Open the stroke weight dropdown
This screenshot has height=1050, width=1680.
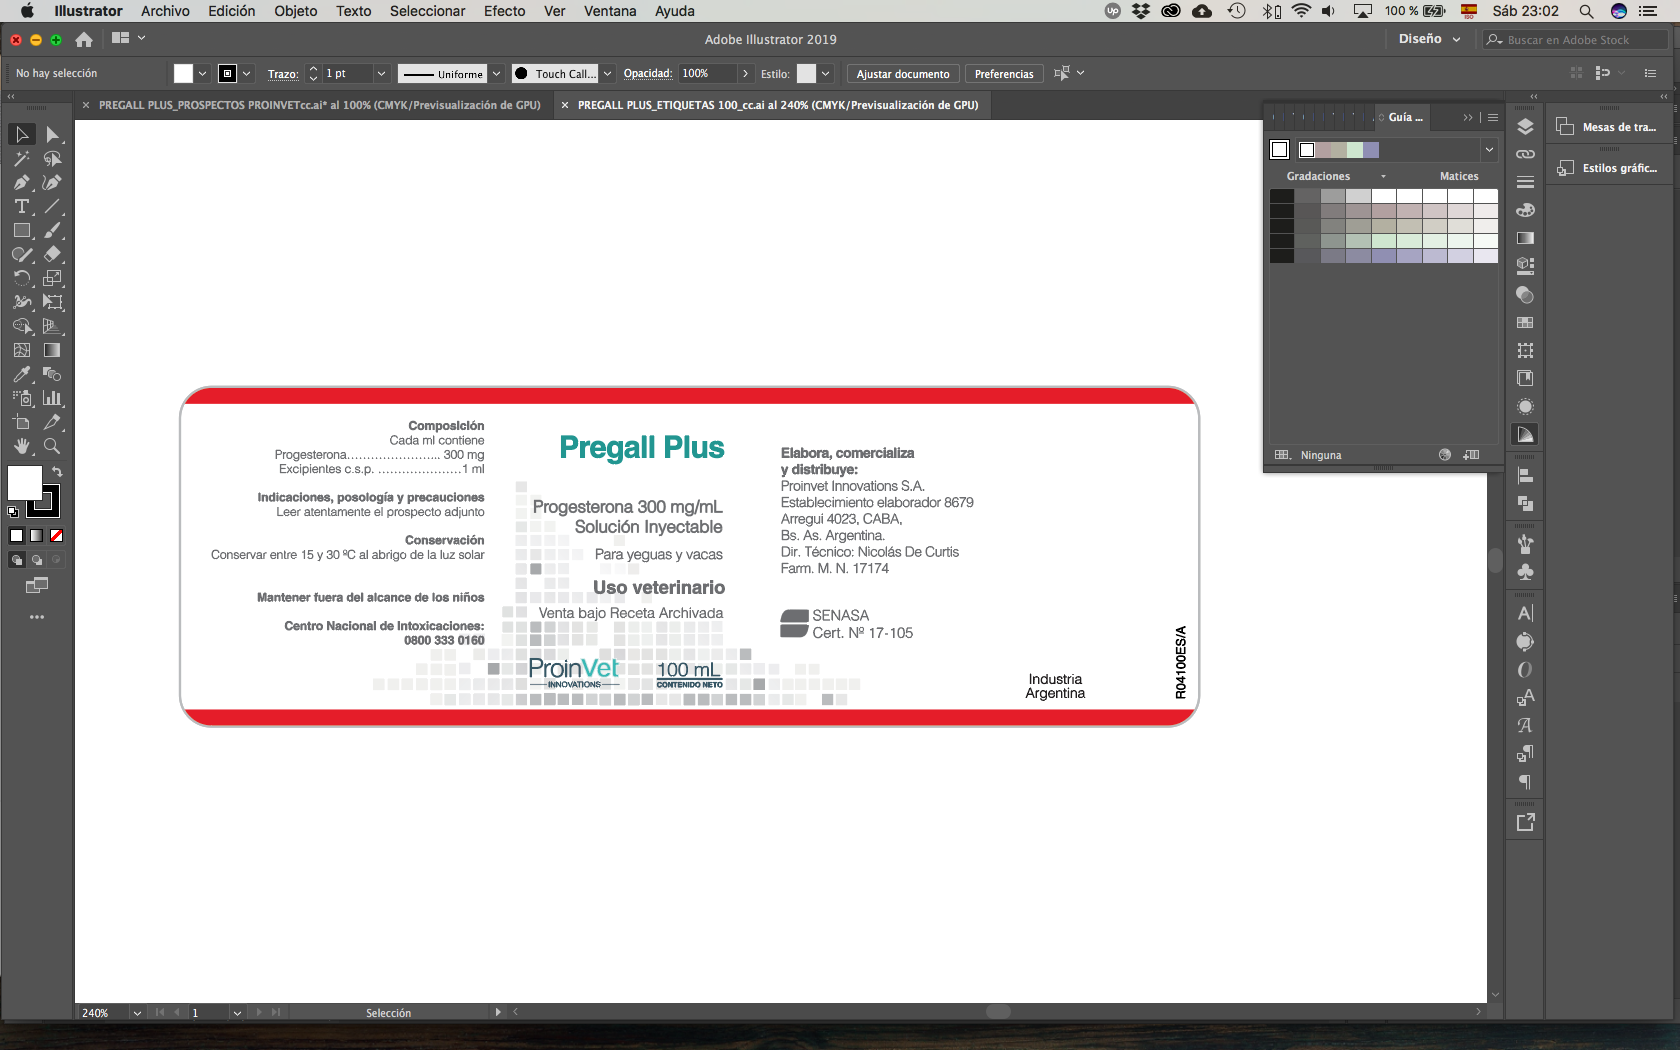coord(381,73)
